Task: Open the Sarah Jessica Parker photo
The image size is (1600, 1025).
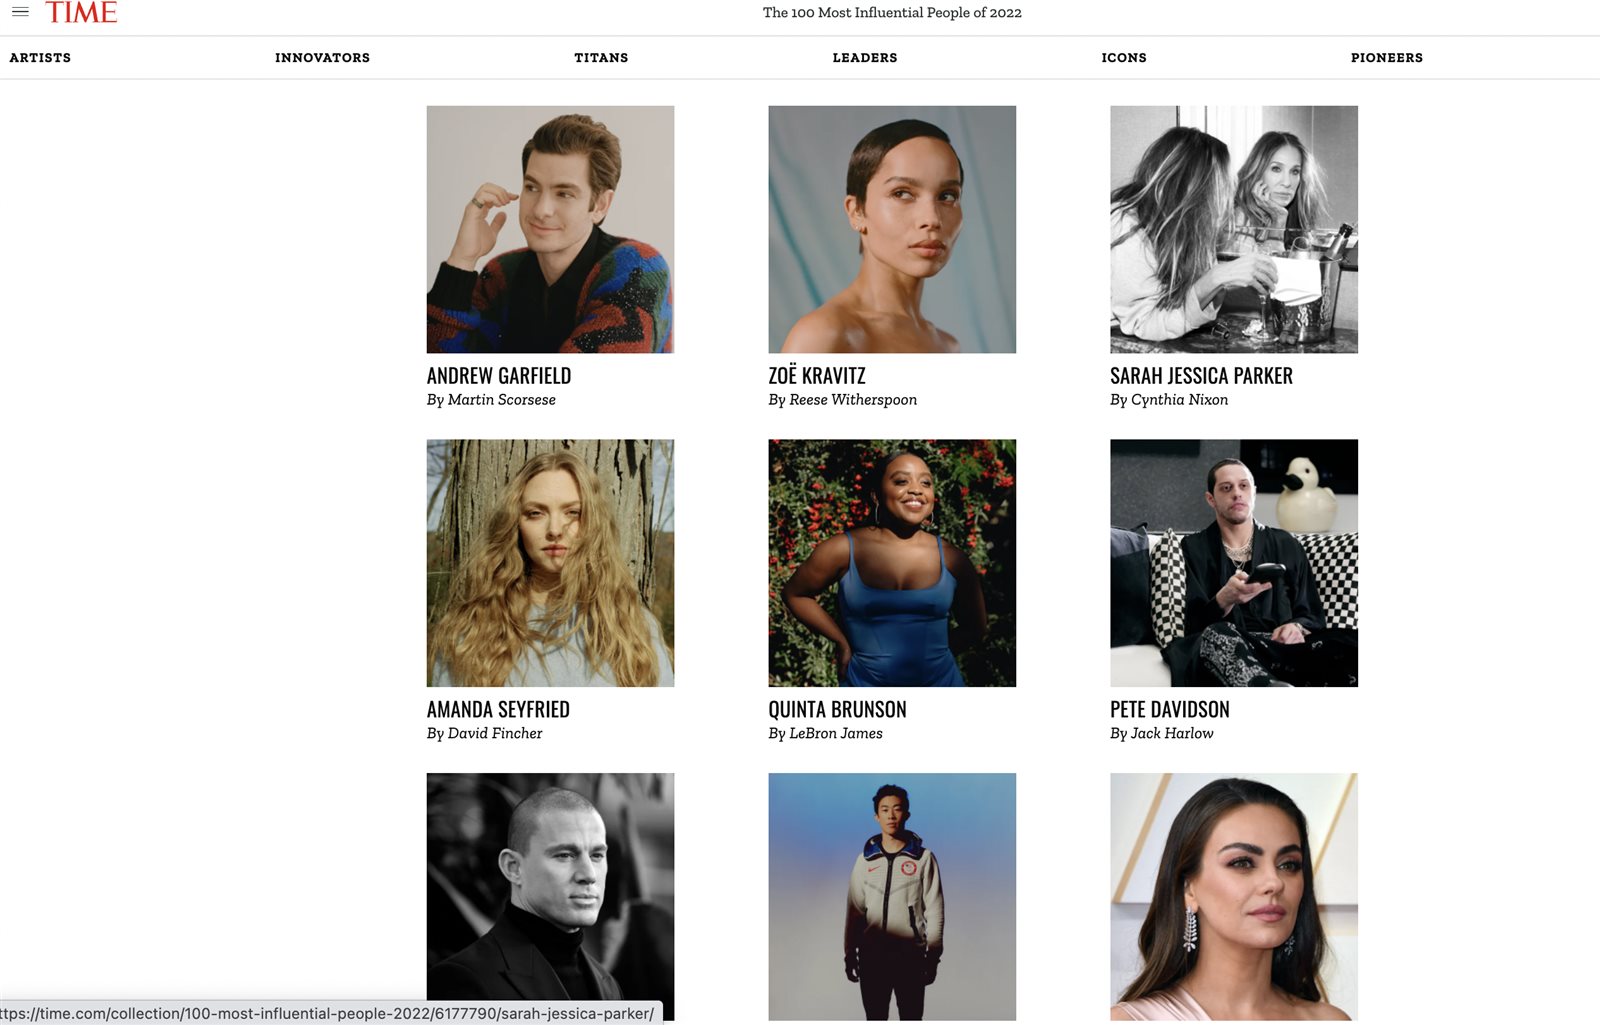Action: click(x=1234, y=229)
